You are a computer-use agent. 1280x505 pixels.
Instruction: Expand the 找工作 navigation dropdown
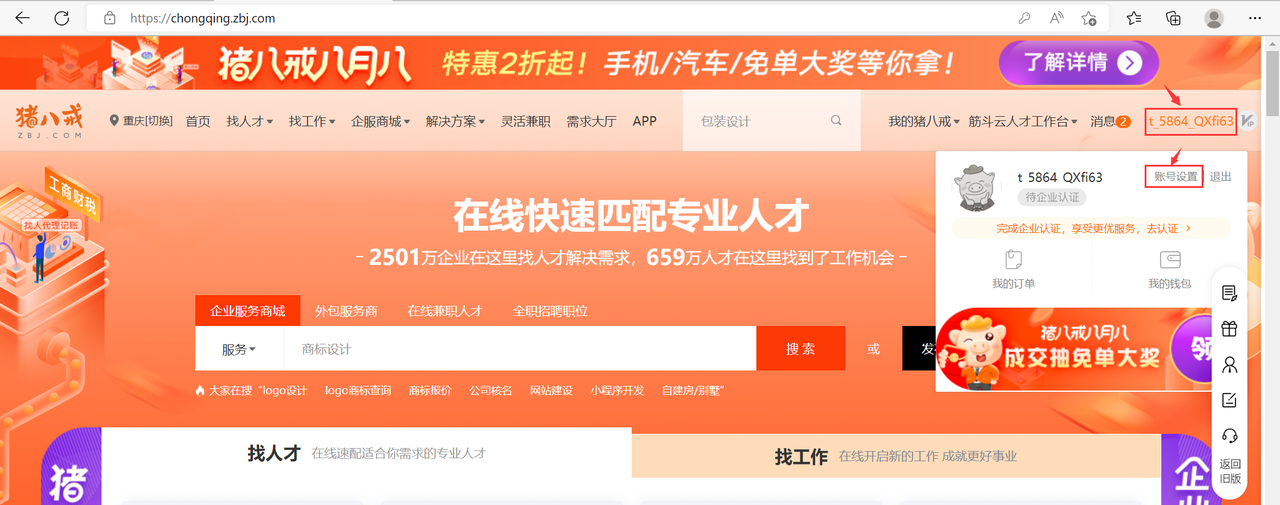(312, 121)
